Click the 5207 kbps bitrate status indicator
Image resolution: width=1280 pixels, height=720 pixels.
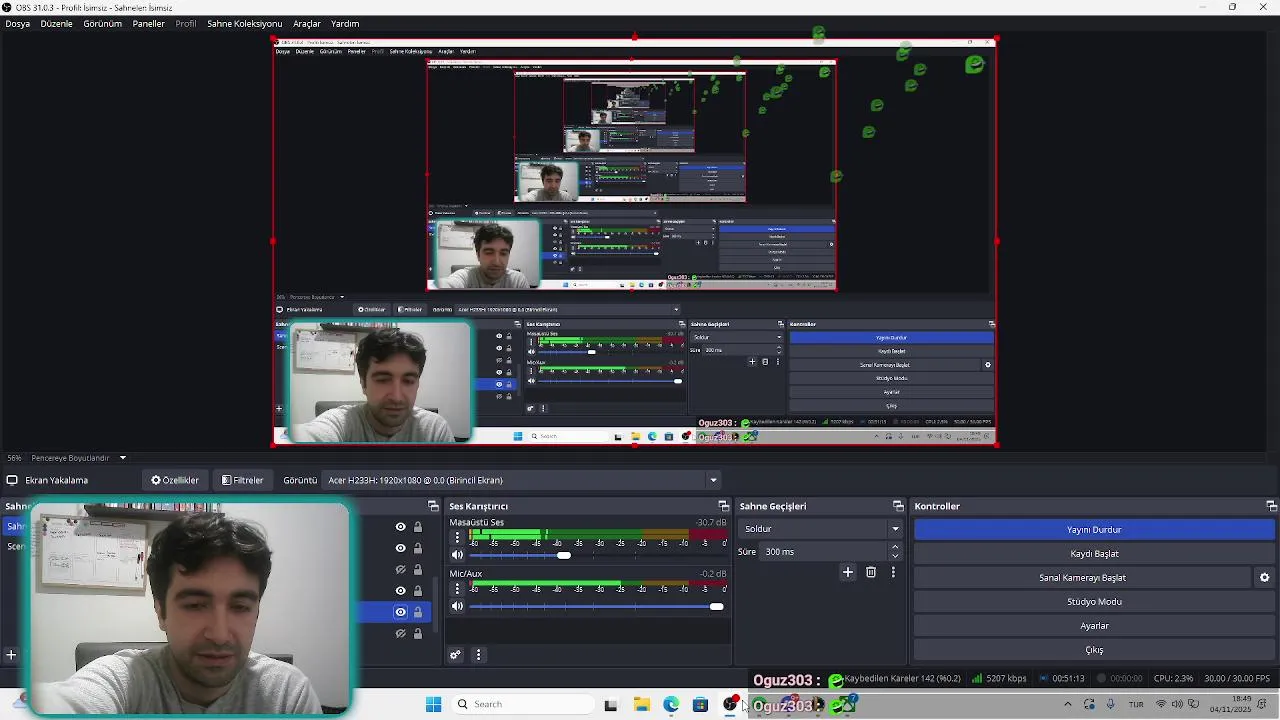(x=999, y=679)
